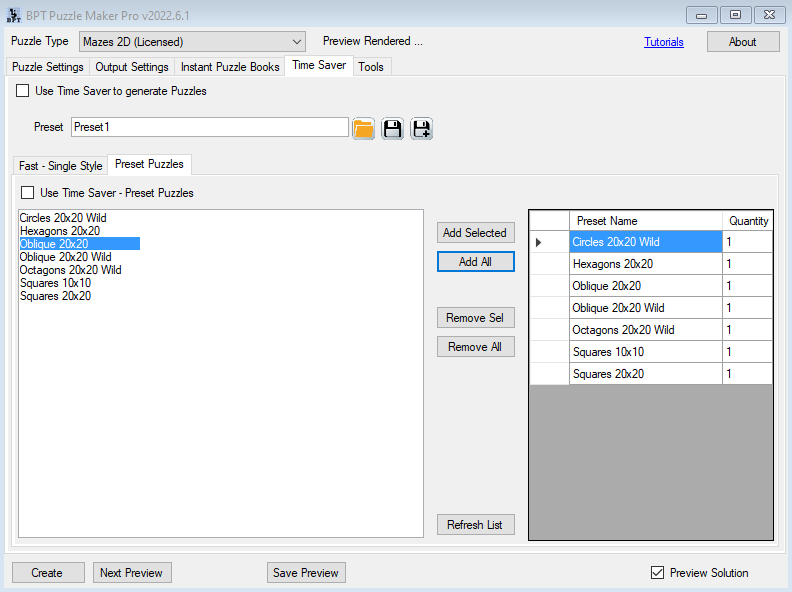Open the Tutorials link
792x592 pixels.
point(664,42)
